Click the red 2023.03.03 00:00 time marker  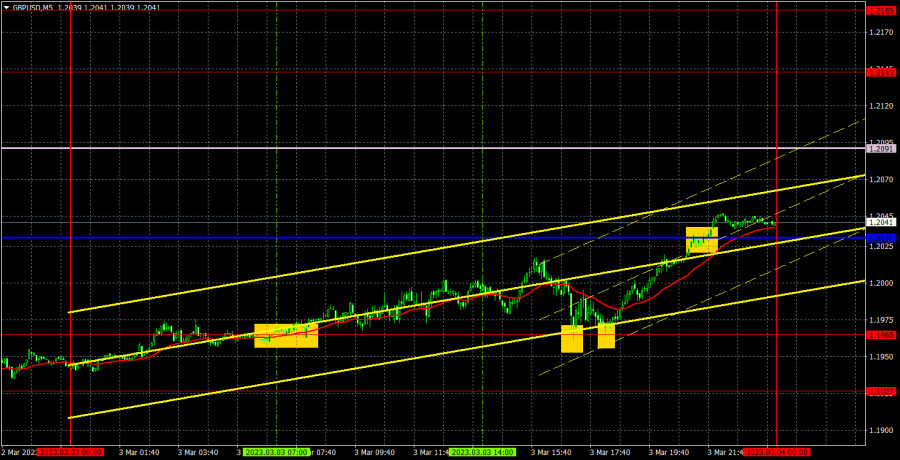point(70,453)
